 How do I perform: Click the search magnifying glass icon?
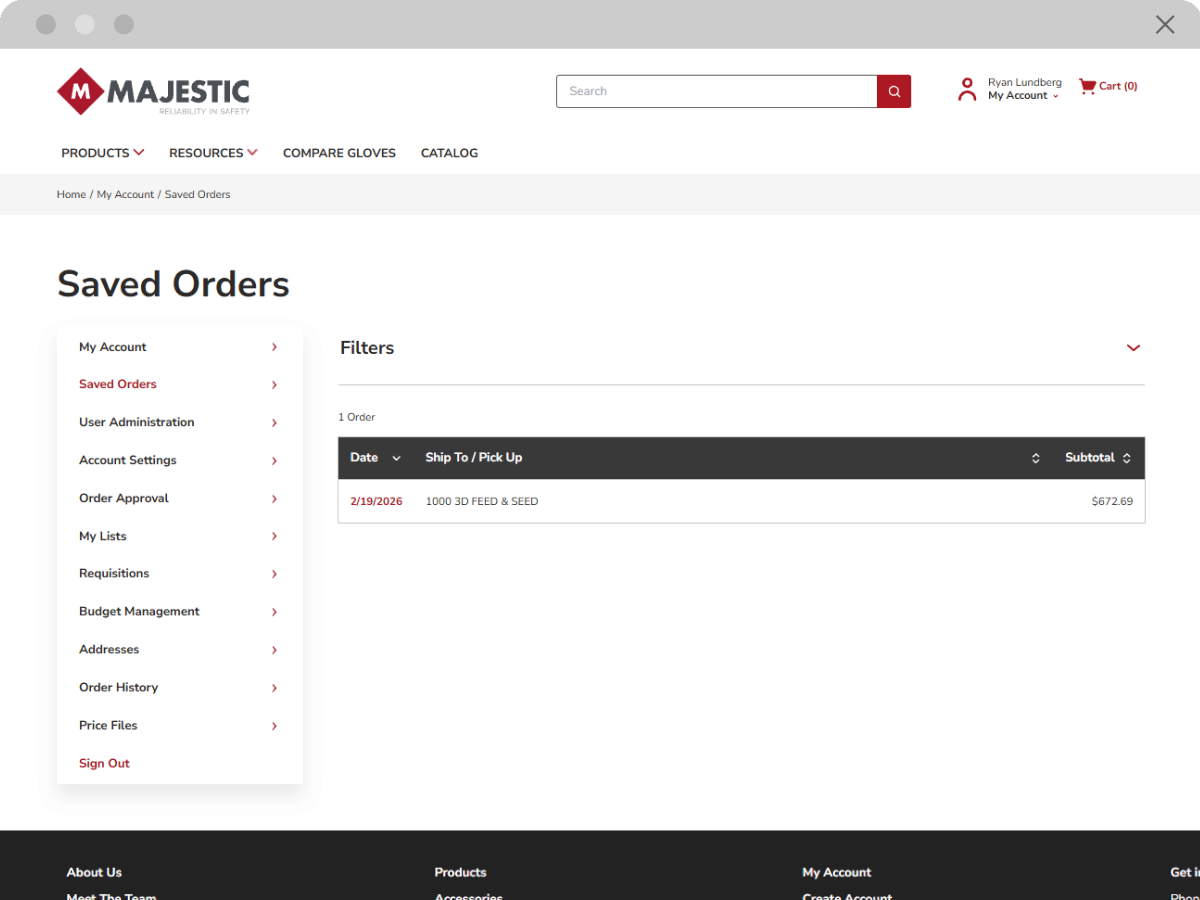click(x=893, y=91)
